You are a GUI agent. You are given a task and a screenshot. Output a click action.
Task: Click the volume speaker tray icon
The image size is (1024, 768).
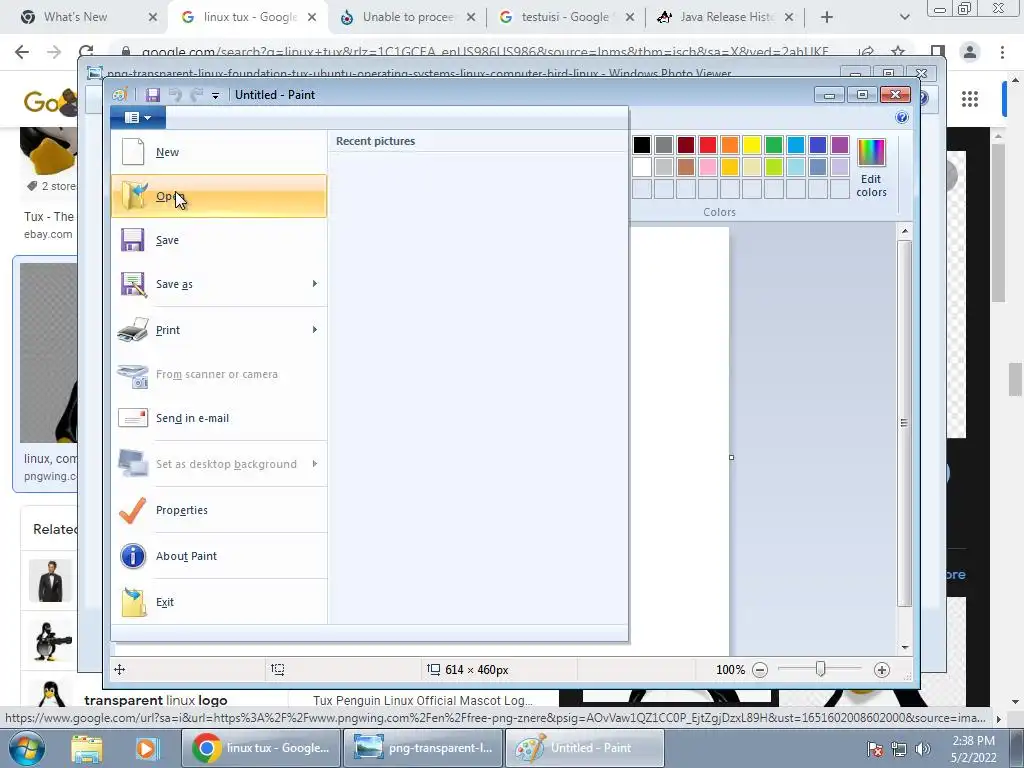coord(922,749)
